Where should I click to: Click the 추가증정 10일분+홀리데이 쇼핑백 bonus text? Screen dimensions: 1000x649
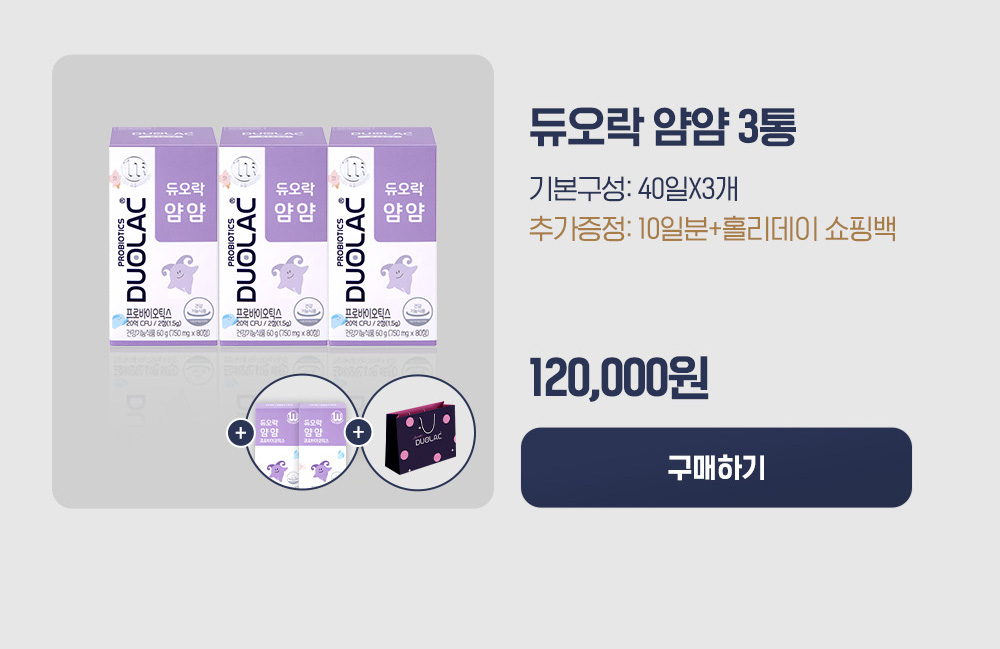point(712,228)
